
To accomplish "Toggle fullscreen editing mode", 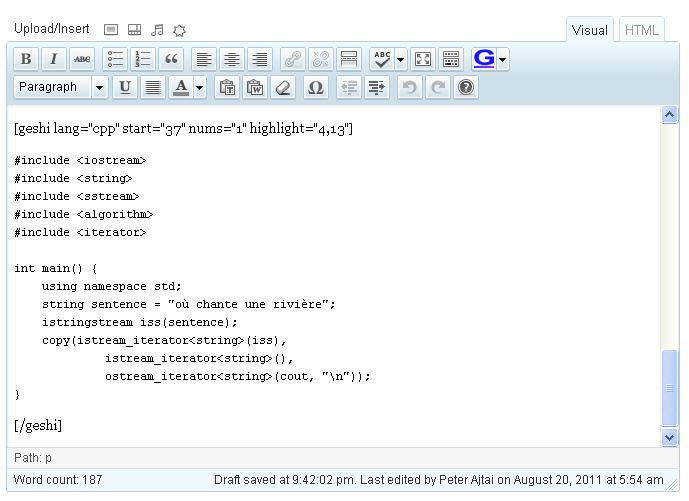I will (423, 59).
